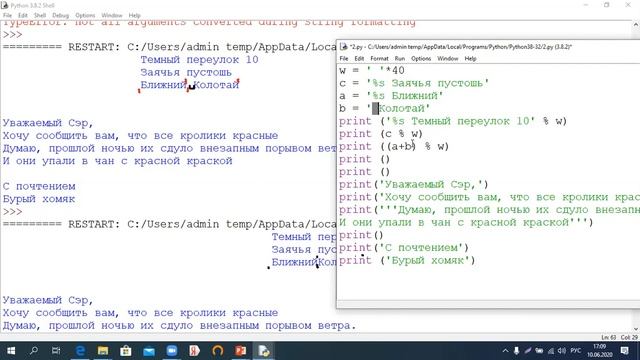Click code line print ((a+b) % w)

[394, 147]
